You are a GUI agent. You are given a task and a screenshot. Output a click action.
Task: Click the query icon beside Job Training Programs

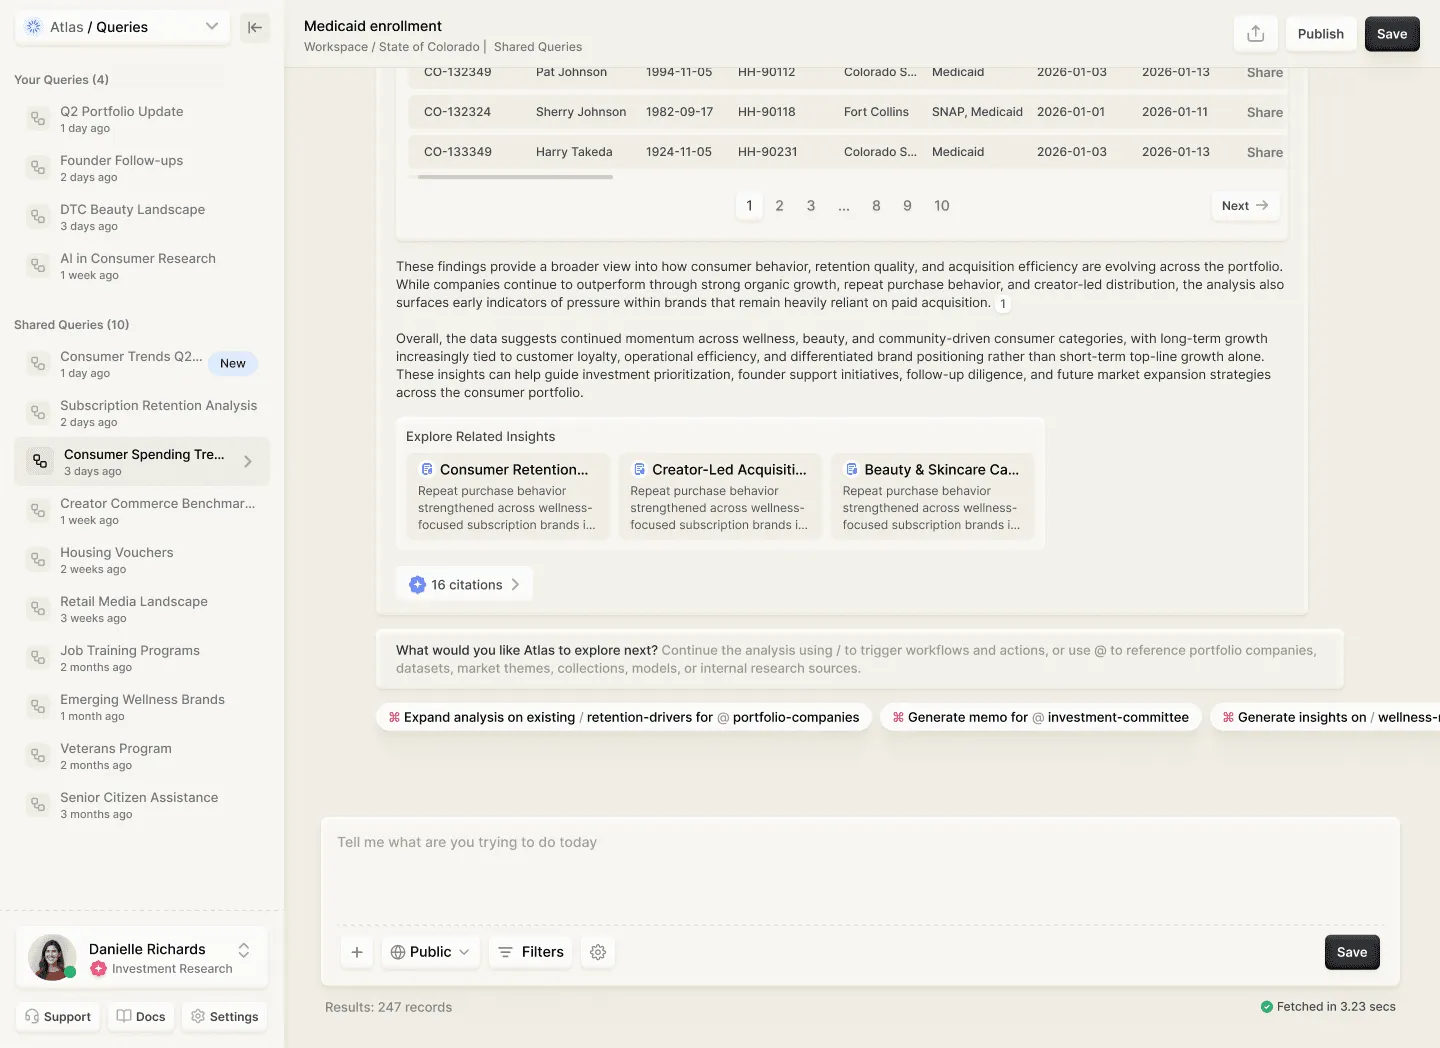38,658
